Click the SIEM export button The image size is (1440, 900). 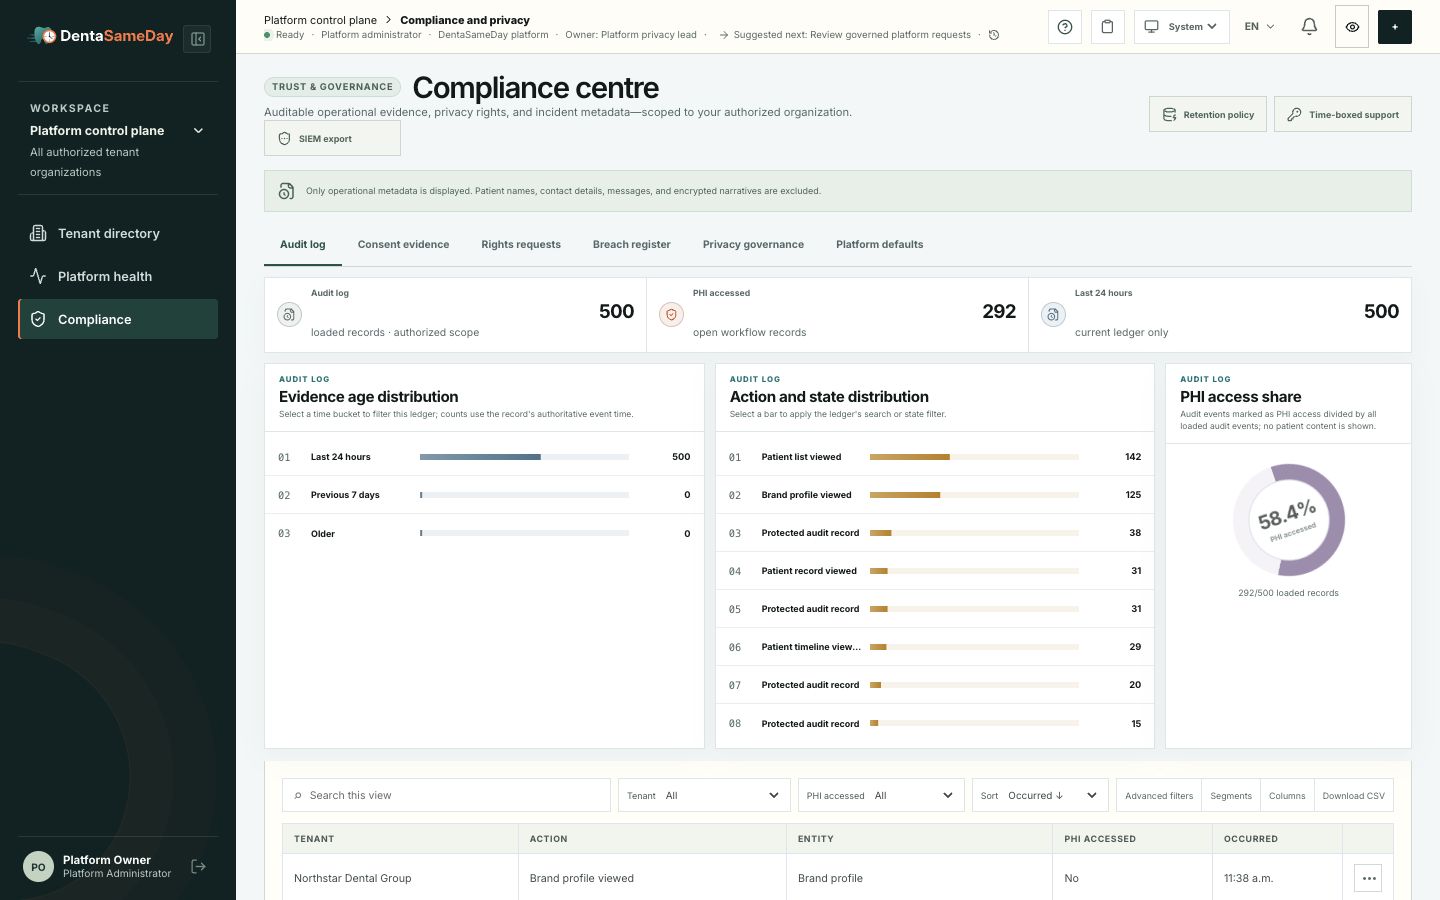[x=332, y=139]
